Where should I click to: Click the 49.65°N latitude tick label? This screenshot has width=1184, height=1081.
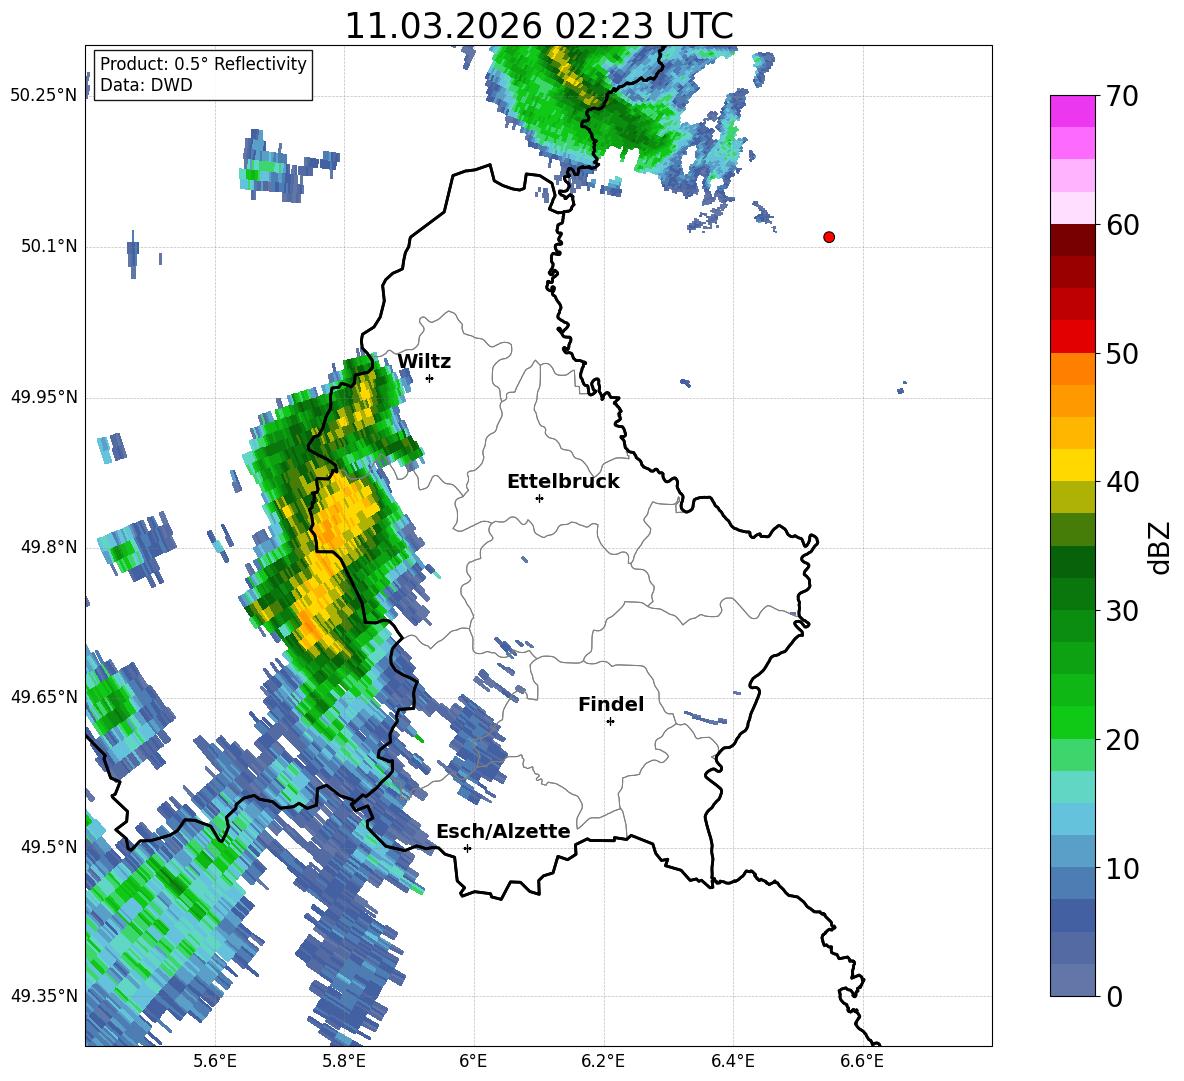pyautogui.click(x=44, y=696)
